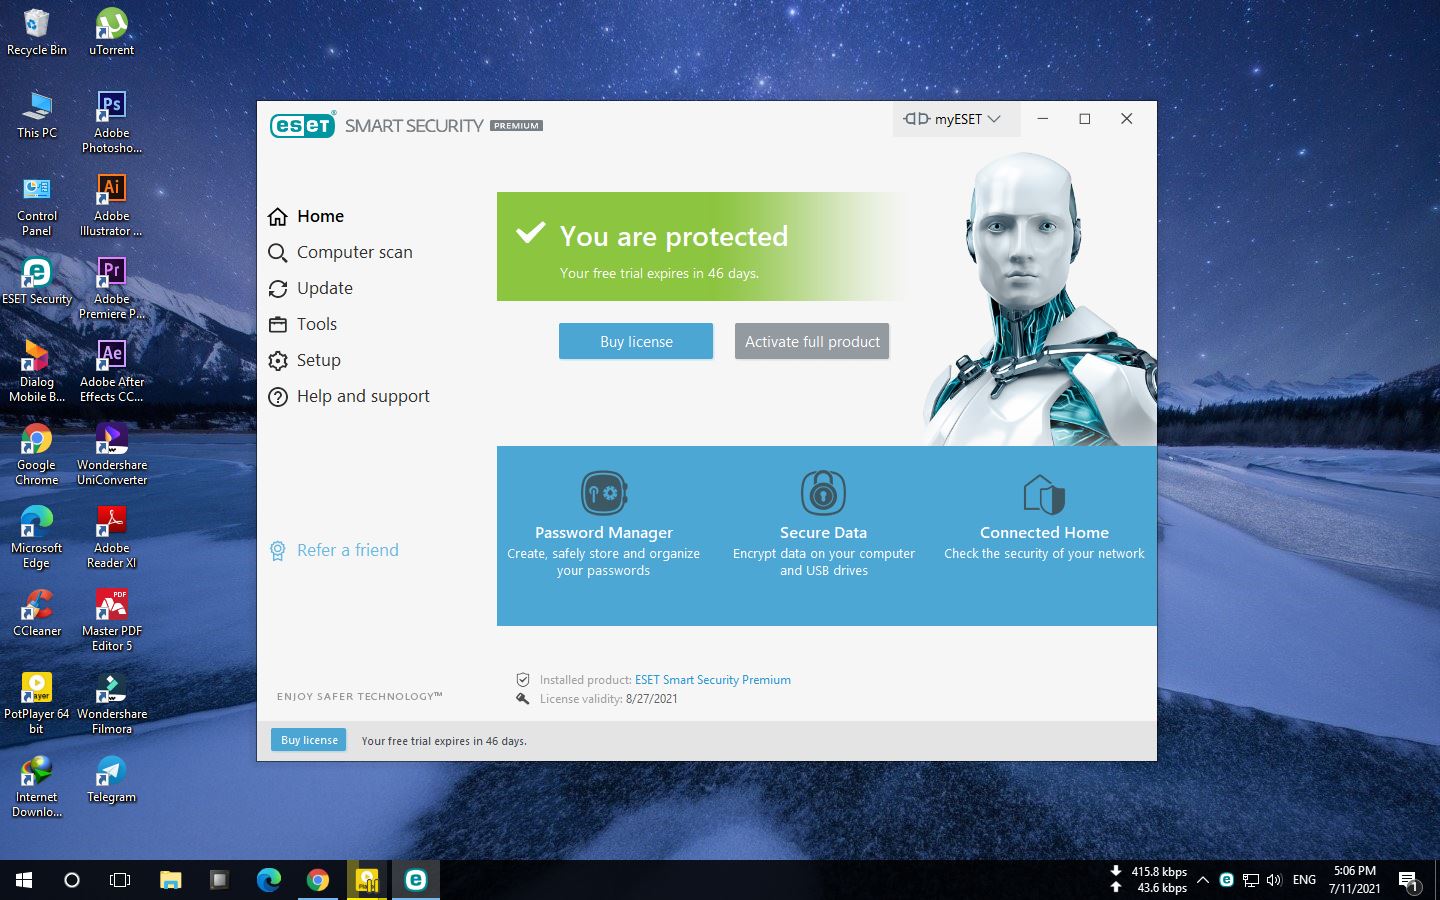Image resolution: width=1440 pixels, height=900 pixels.
Task: Launch Adobe Photoshop desktop shortcut
Action: [112, 122]
